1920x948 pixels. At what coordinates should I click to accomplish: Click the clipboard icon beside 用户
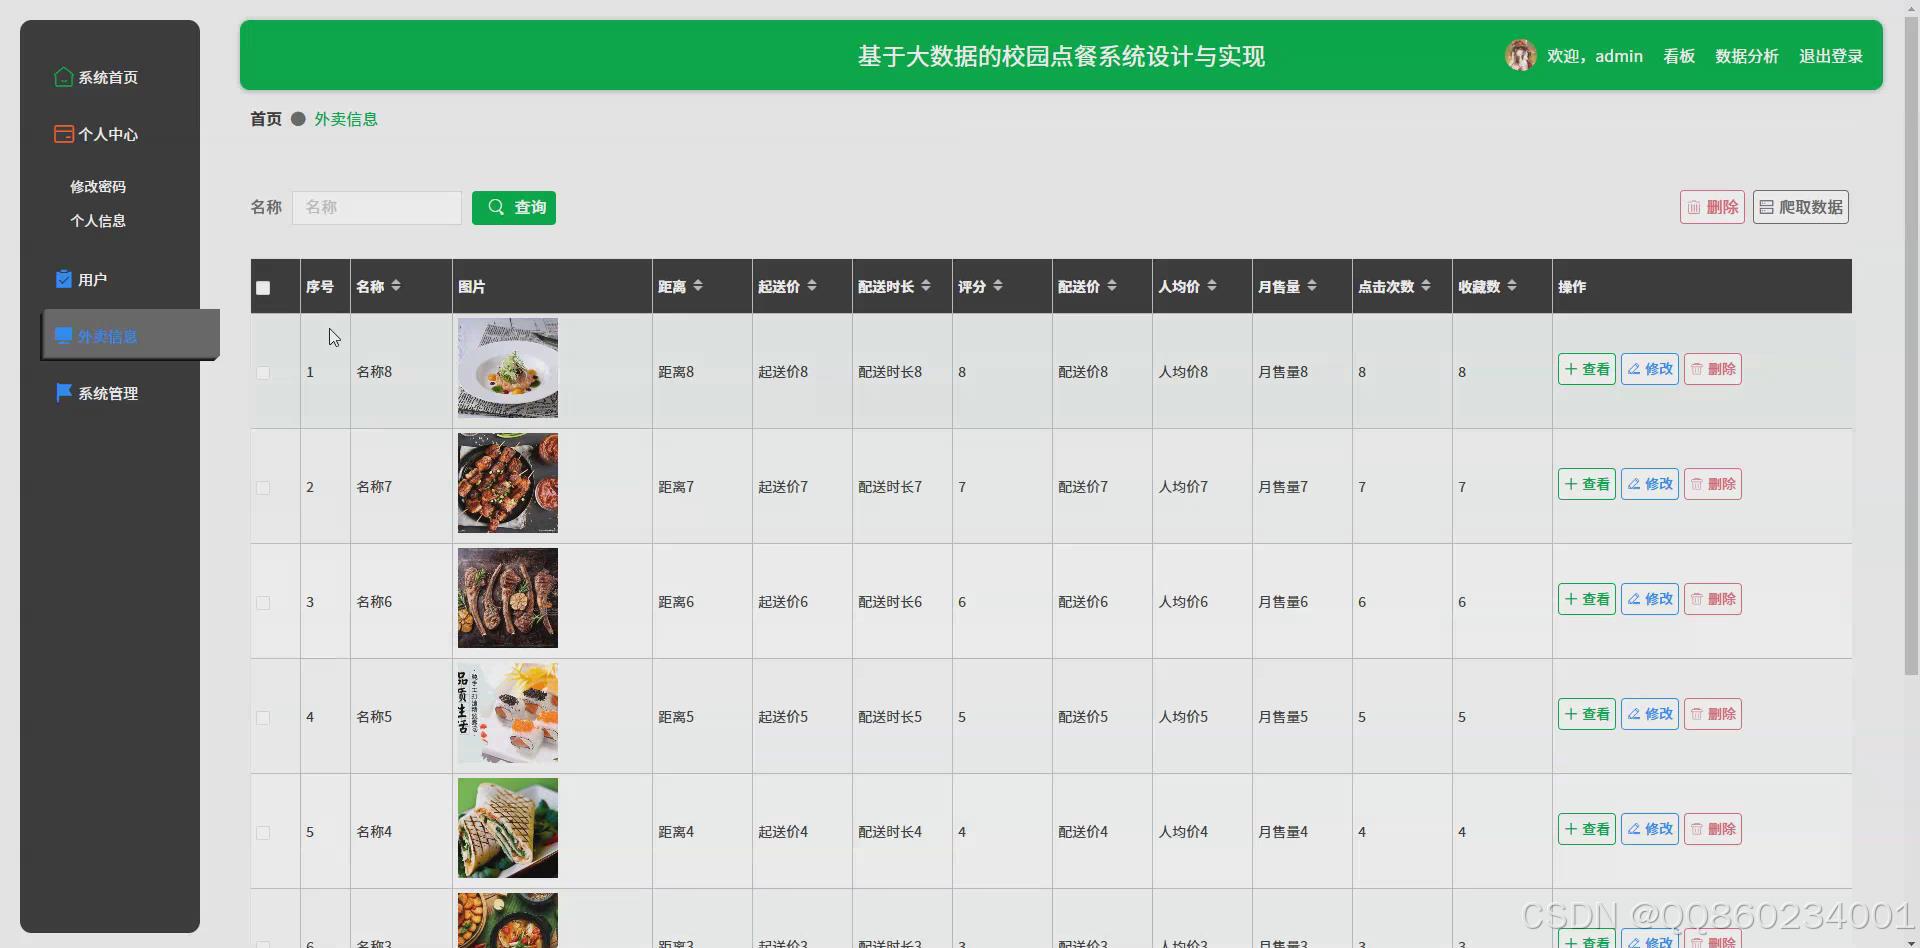click(x=64, y=279)
